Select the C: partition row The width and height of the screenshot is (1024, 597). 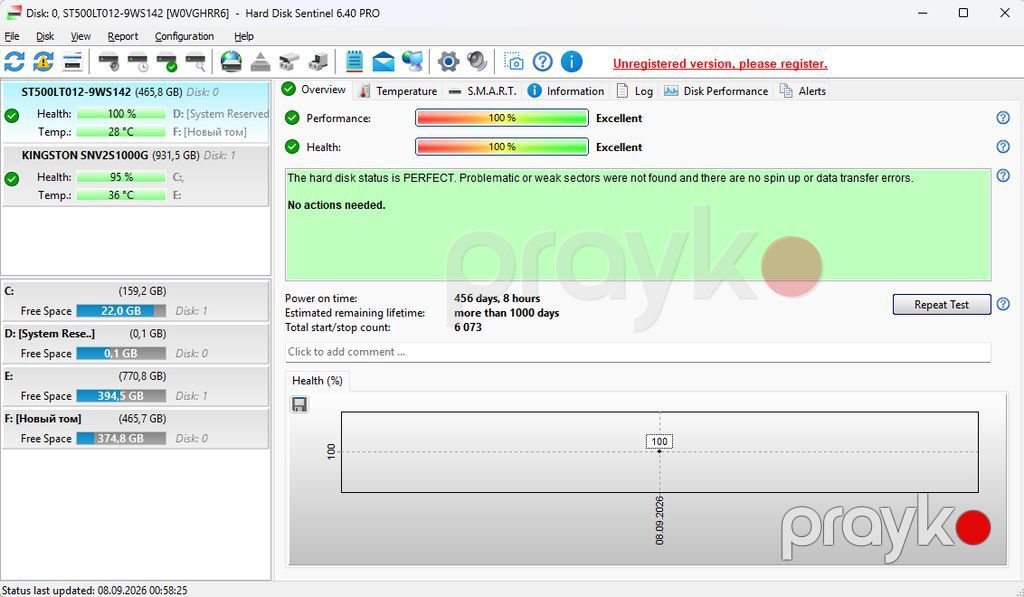[136, 301]
